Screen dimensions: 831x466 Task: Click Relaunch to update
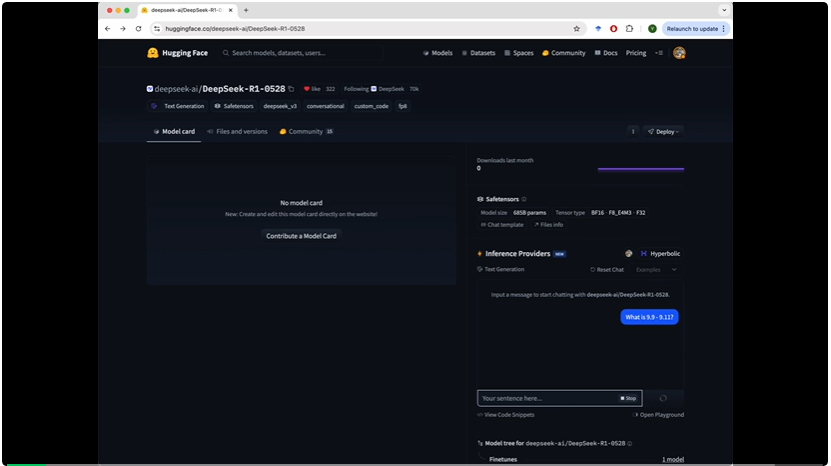pos(692,29)
